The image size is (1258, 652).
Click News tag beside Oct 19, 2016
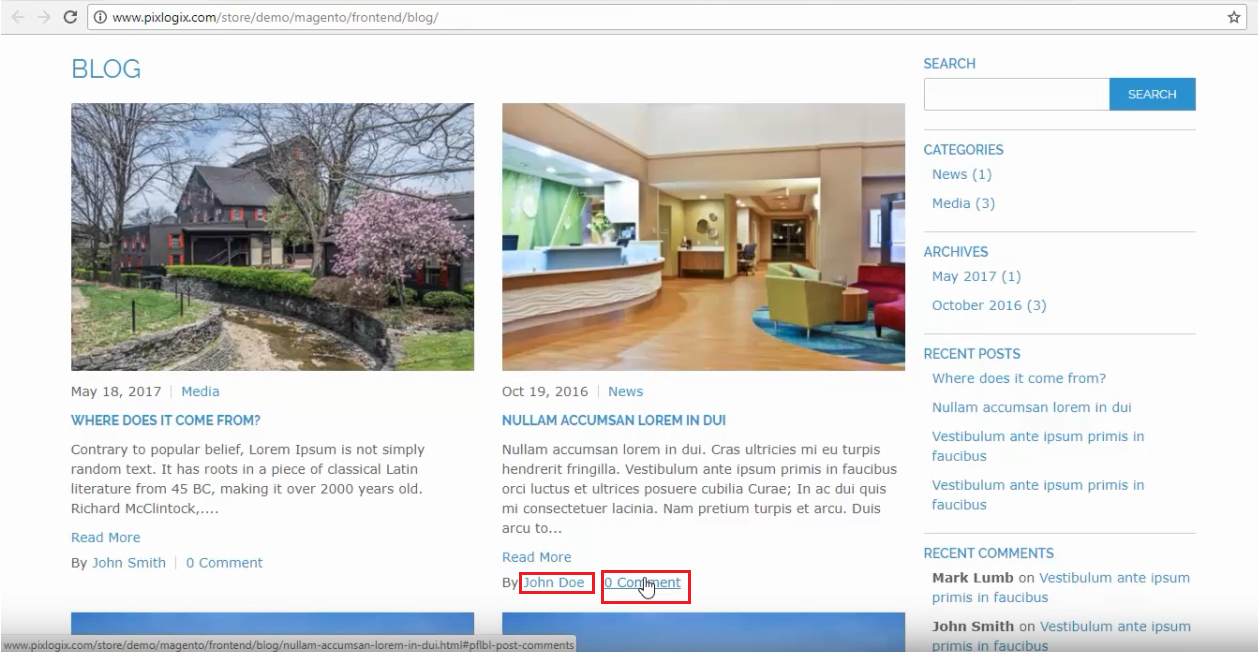coord(625,391)
